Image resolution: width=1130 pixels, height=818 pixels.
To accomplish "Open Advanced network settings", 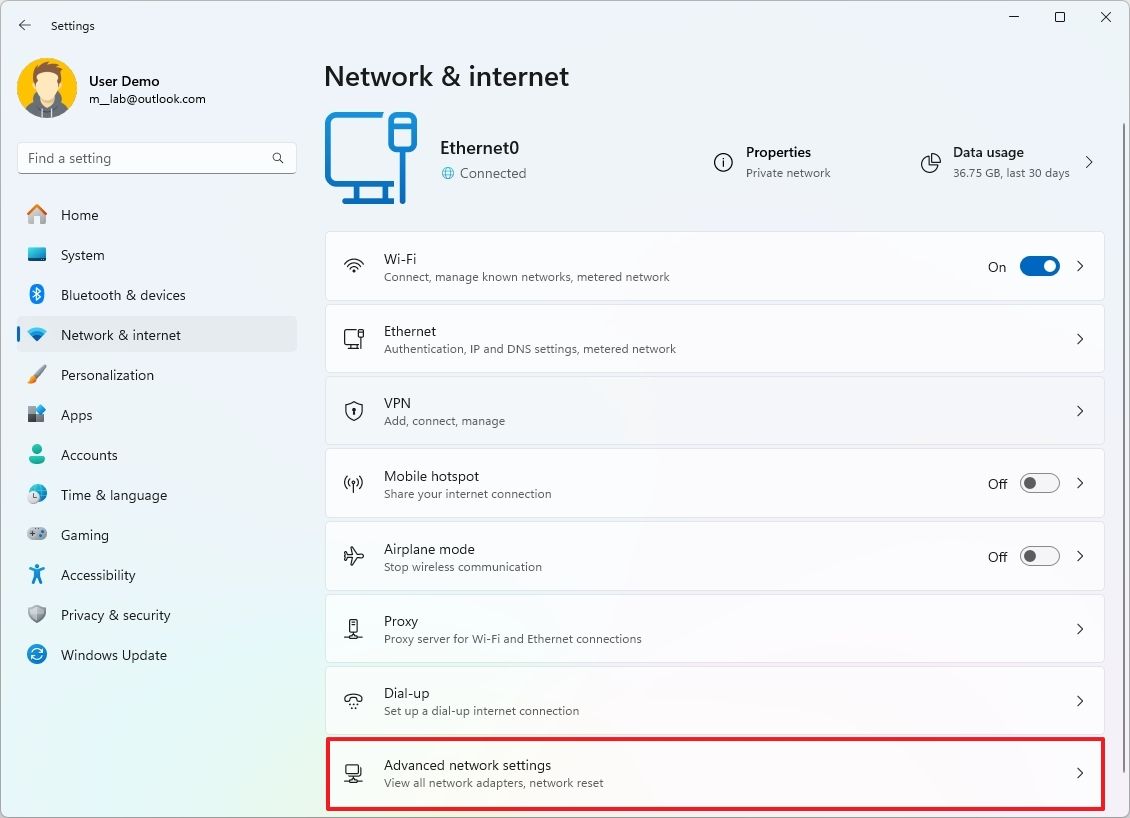I will pyautogui.click(x=714, y=773).
